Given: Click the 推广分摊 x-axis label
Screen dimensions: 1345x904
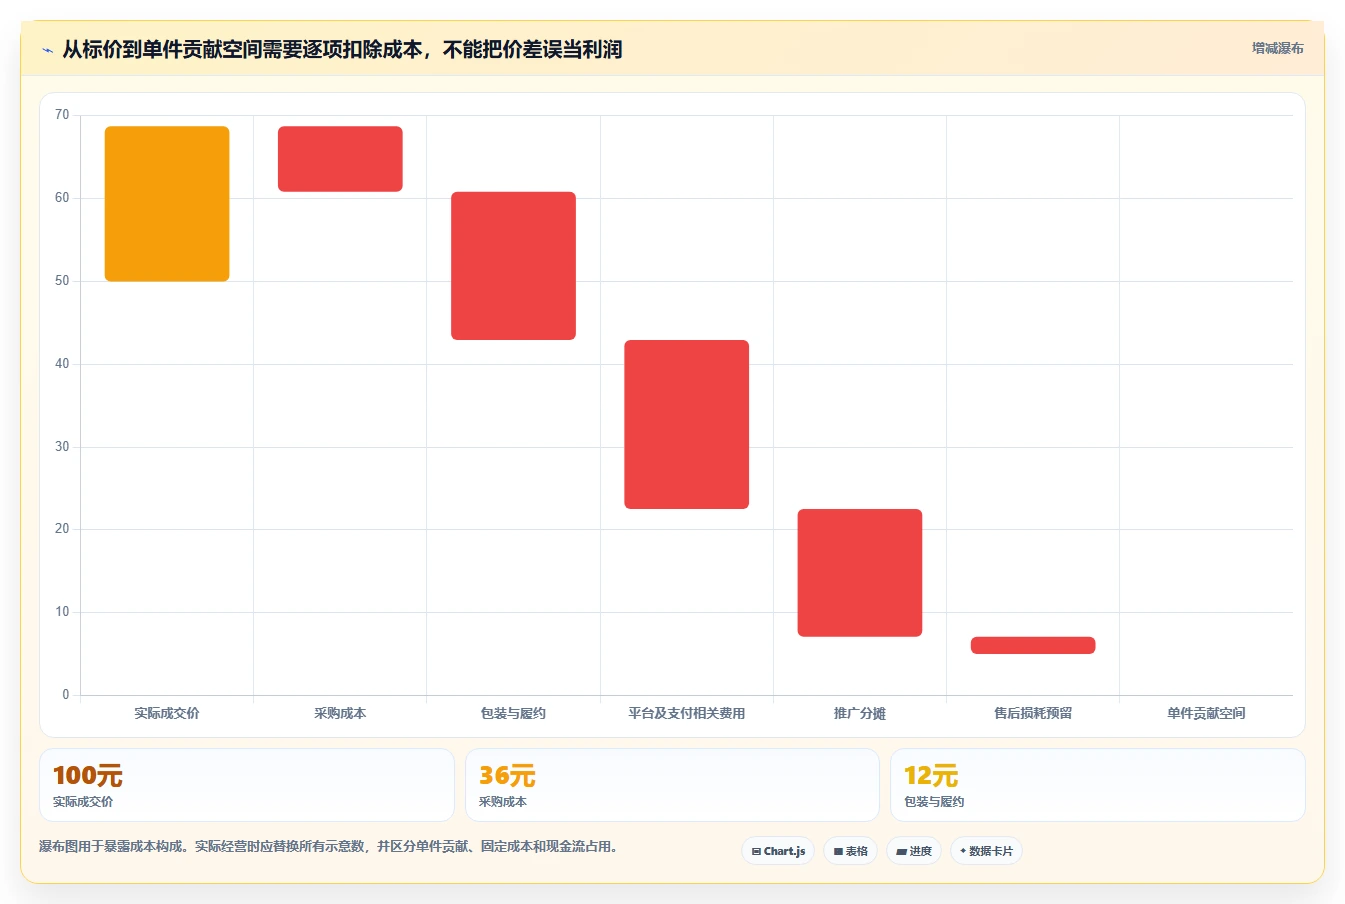Looking at the screenshot, I should pos(860,713).
